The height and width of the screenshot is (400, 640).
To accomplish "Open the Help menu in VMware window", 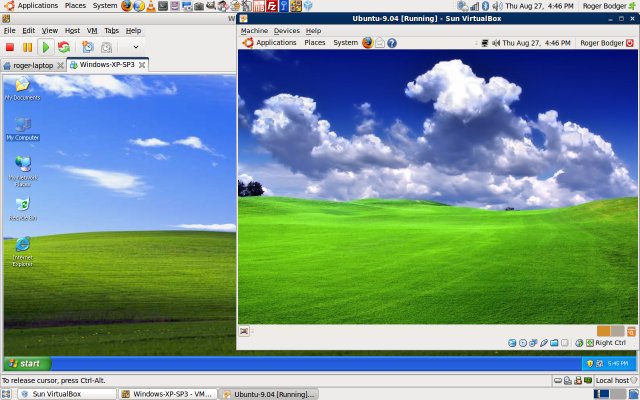I will tap(133, 31).
